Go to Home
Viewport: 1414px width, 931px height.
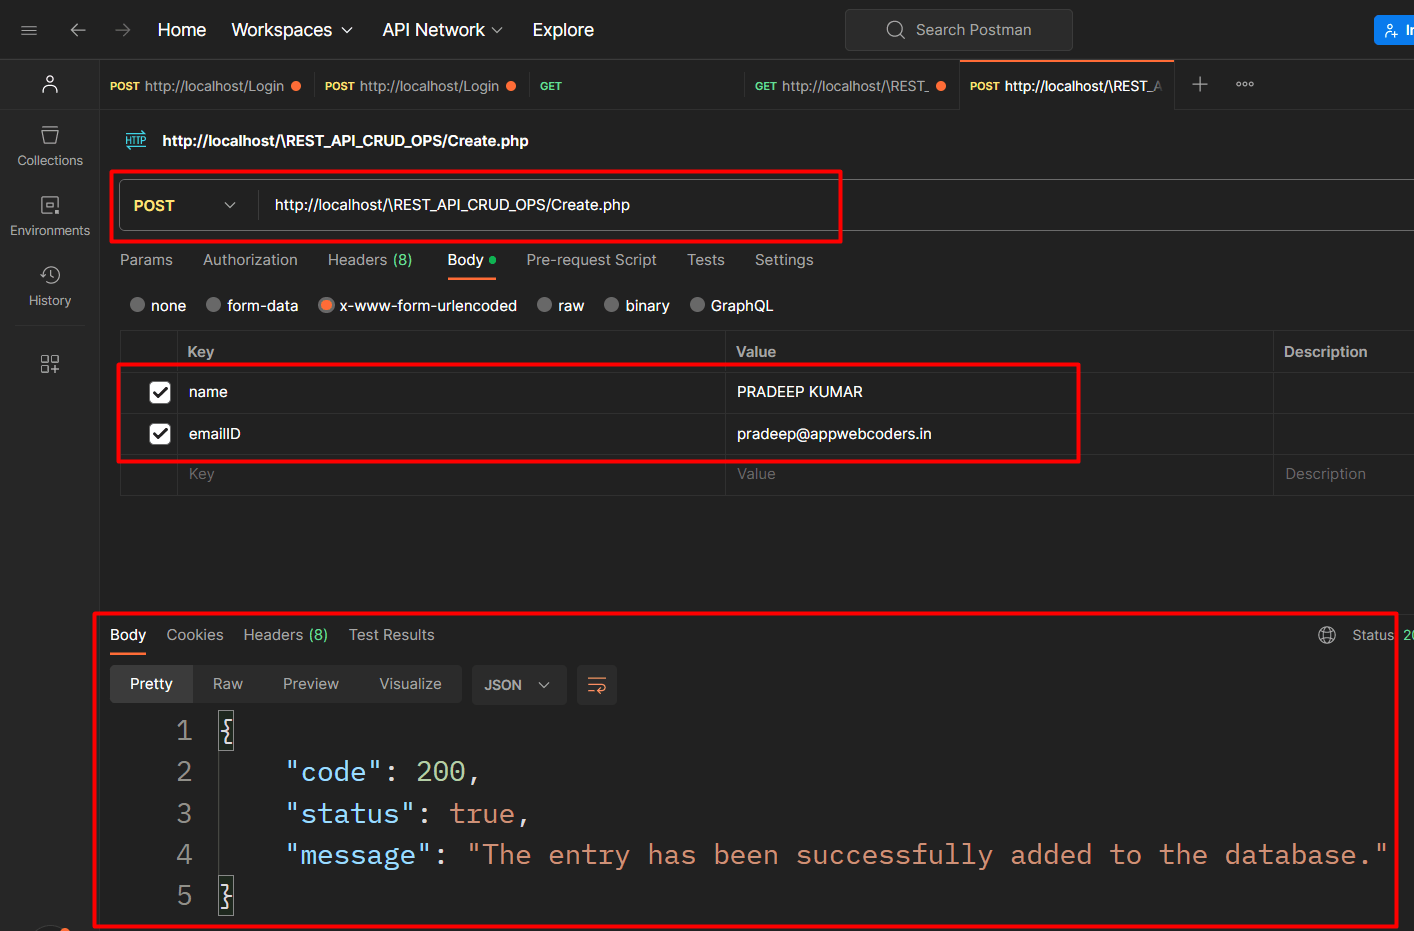182,30
